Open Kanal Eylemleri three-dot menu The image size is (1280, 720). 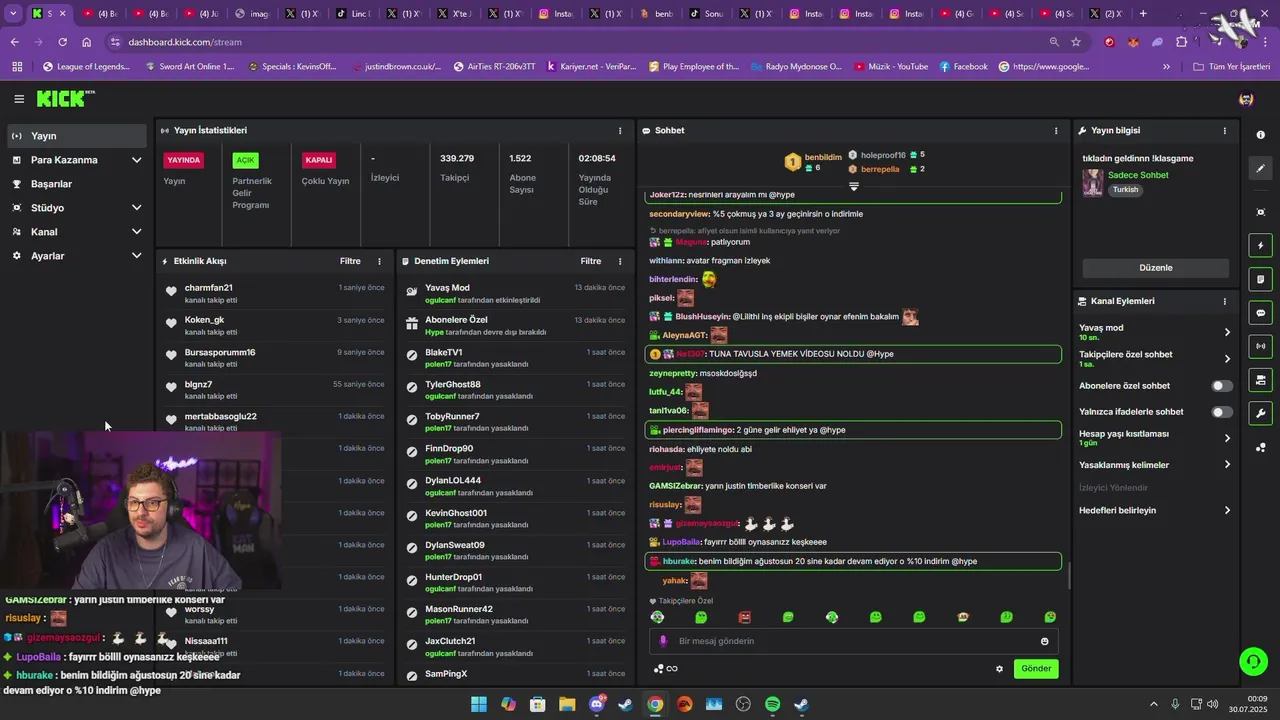tap(1225, 301)
